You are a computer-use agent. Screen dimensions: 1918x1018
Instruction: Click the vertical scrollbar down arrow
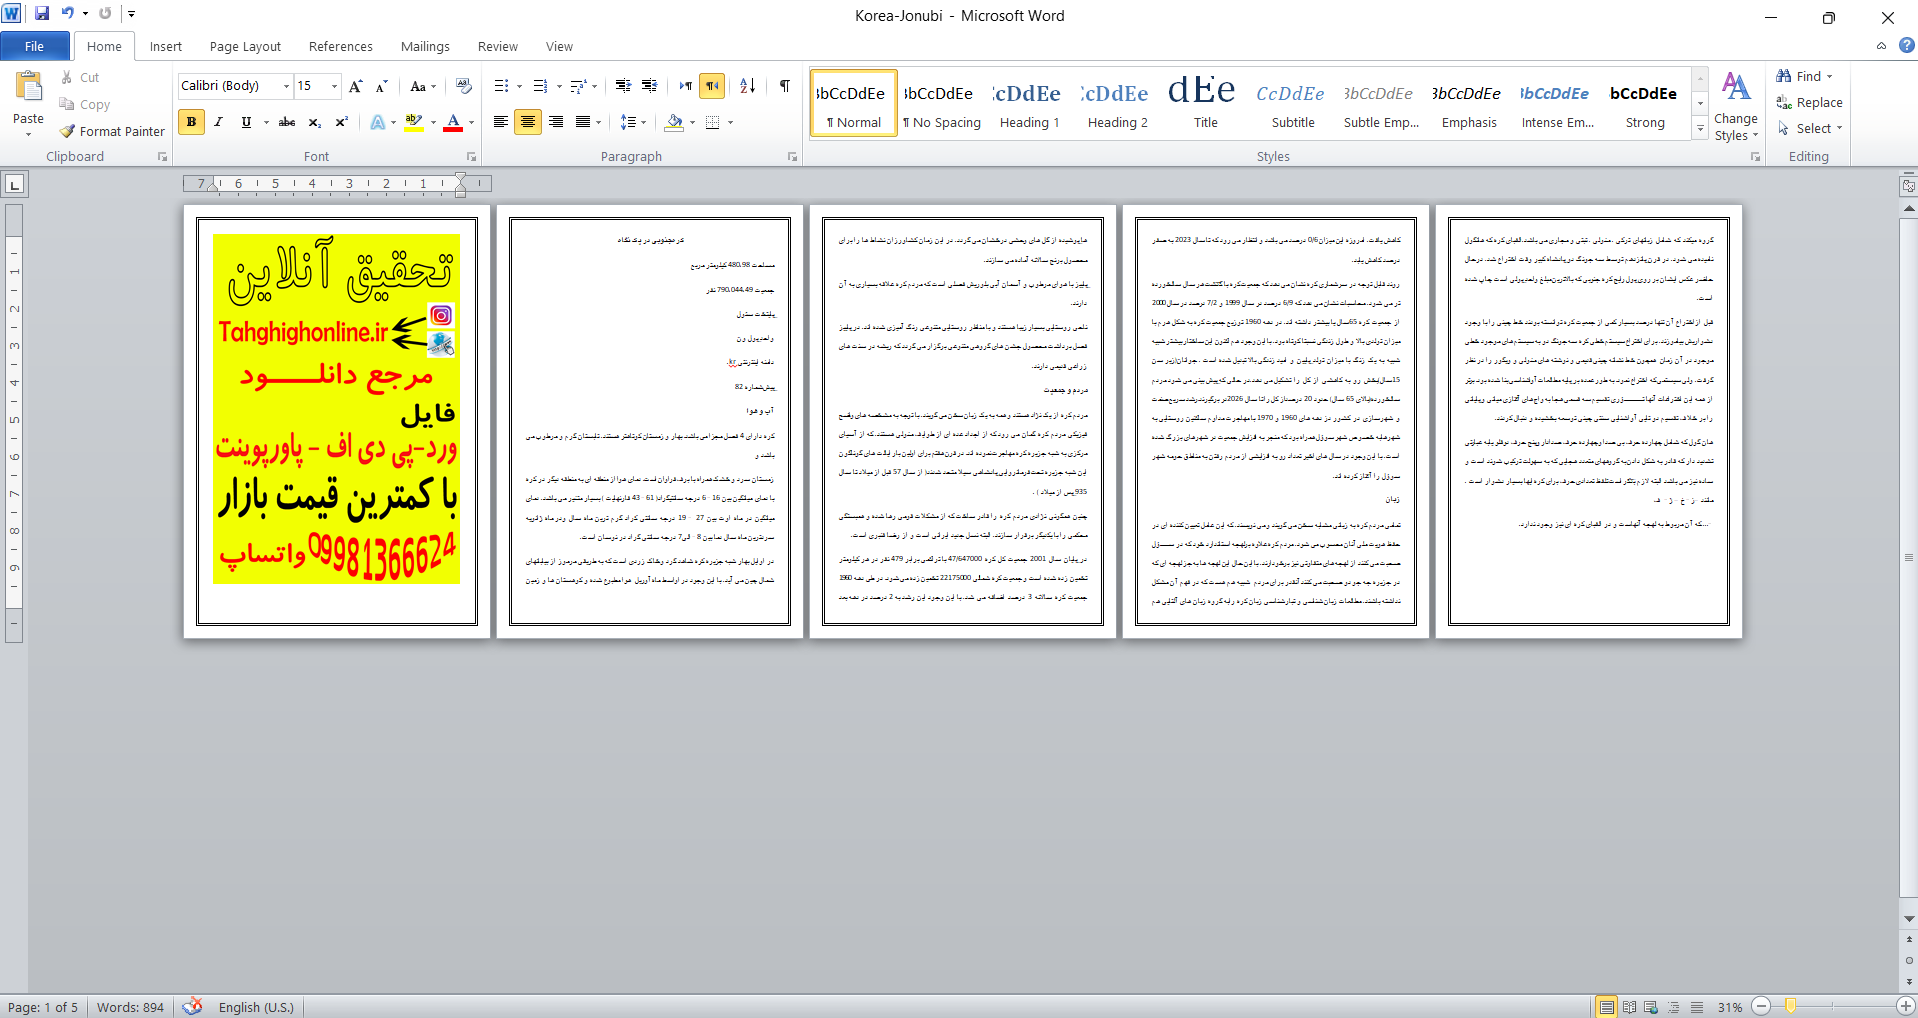1909,918
